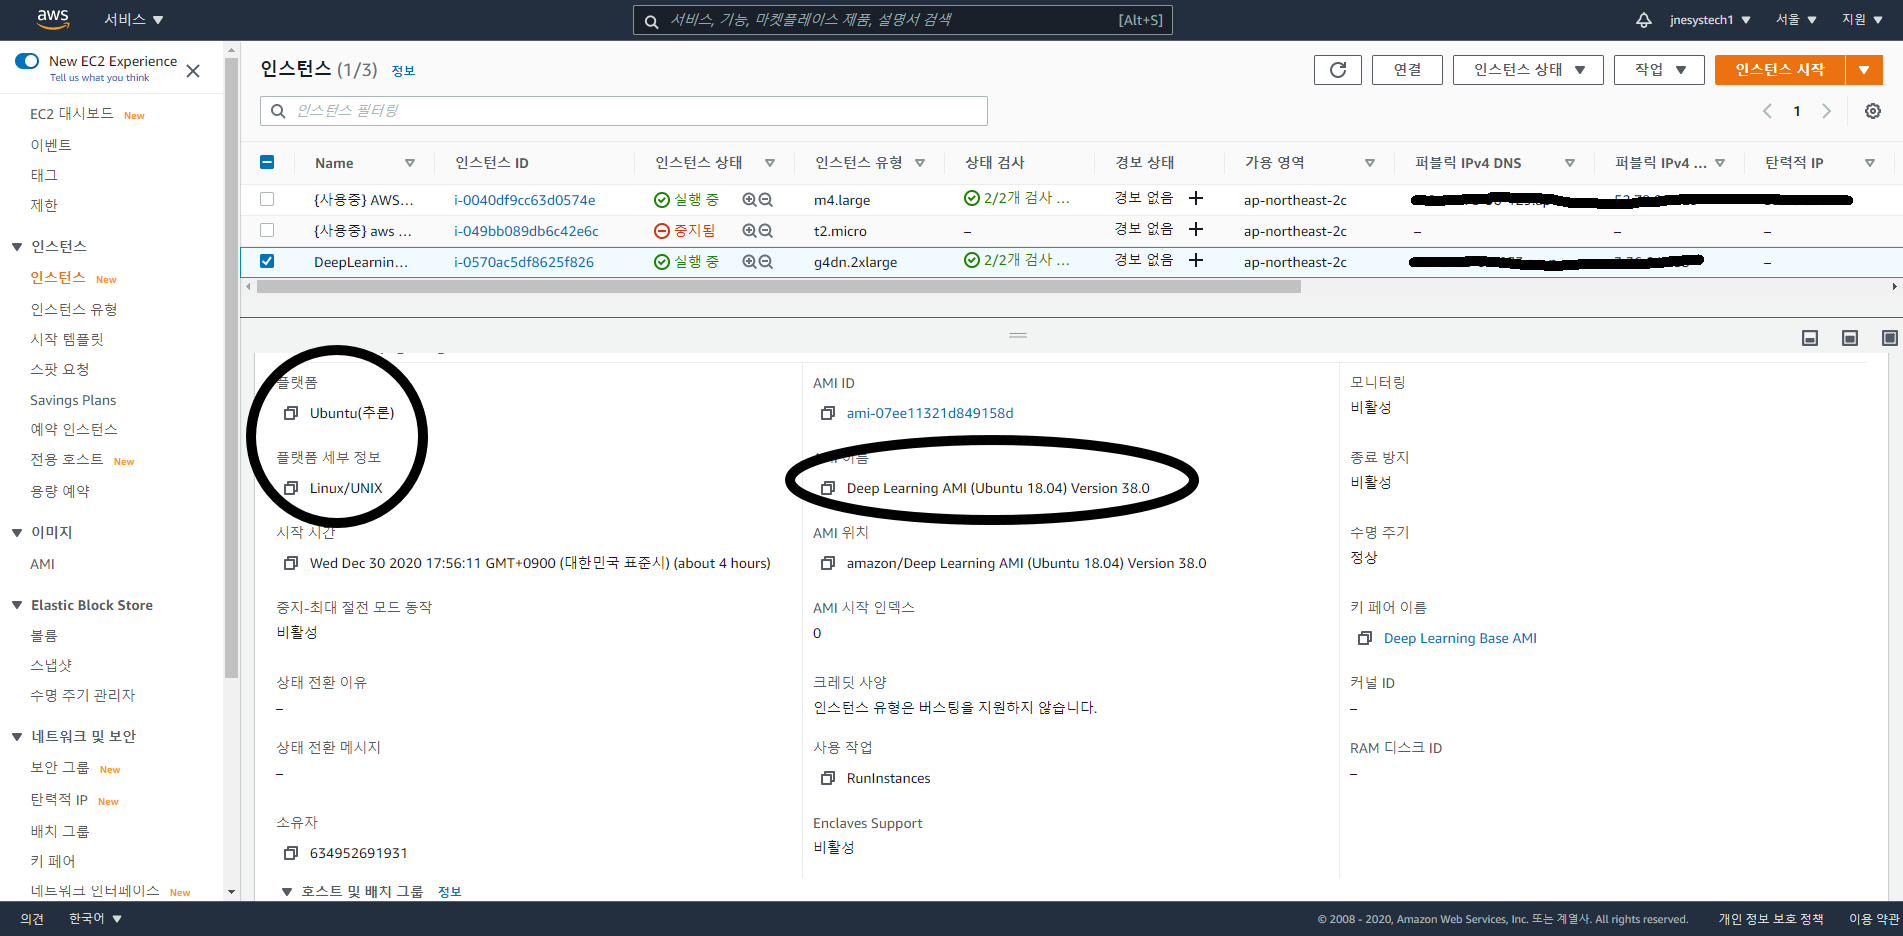
Task: Open the notifications bell icon
Action: (x=1644, y=20)
